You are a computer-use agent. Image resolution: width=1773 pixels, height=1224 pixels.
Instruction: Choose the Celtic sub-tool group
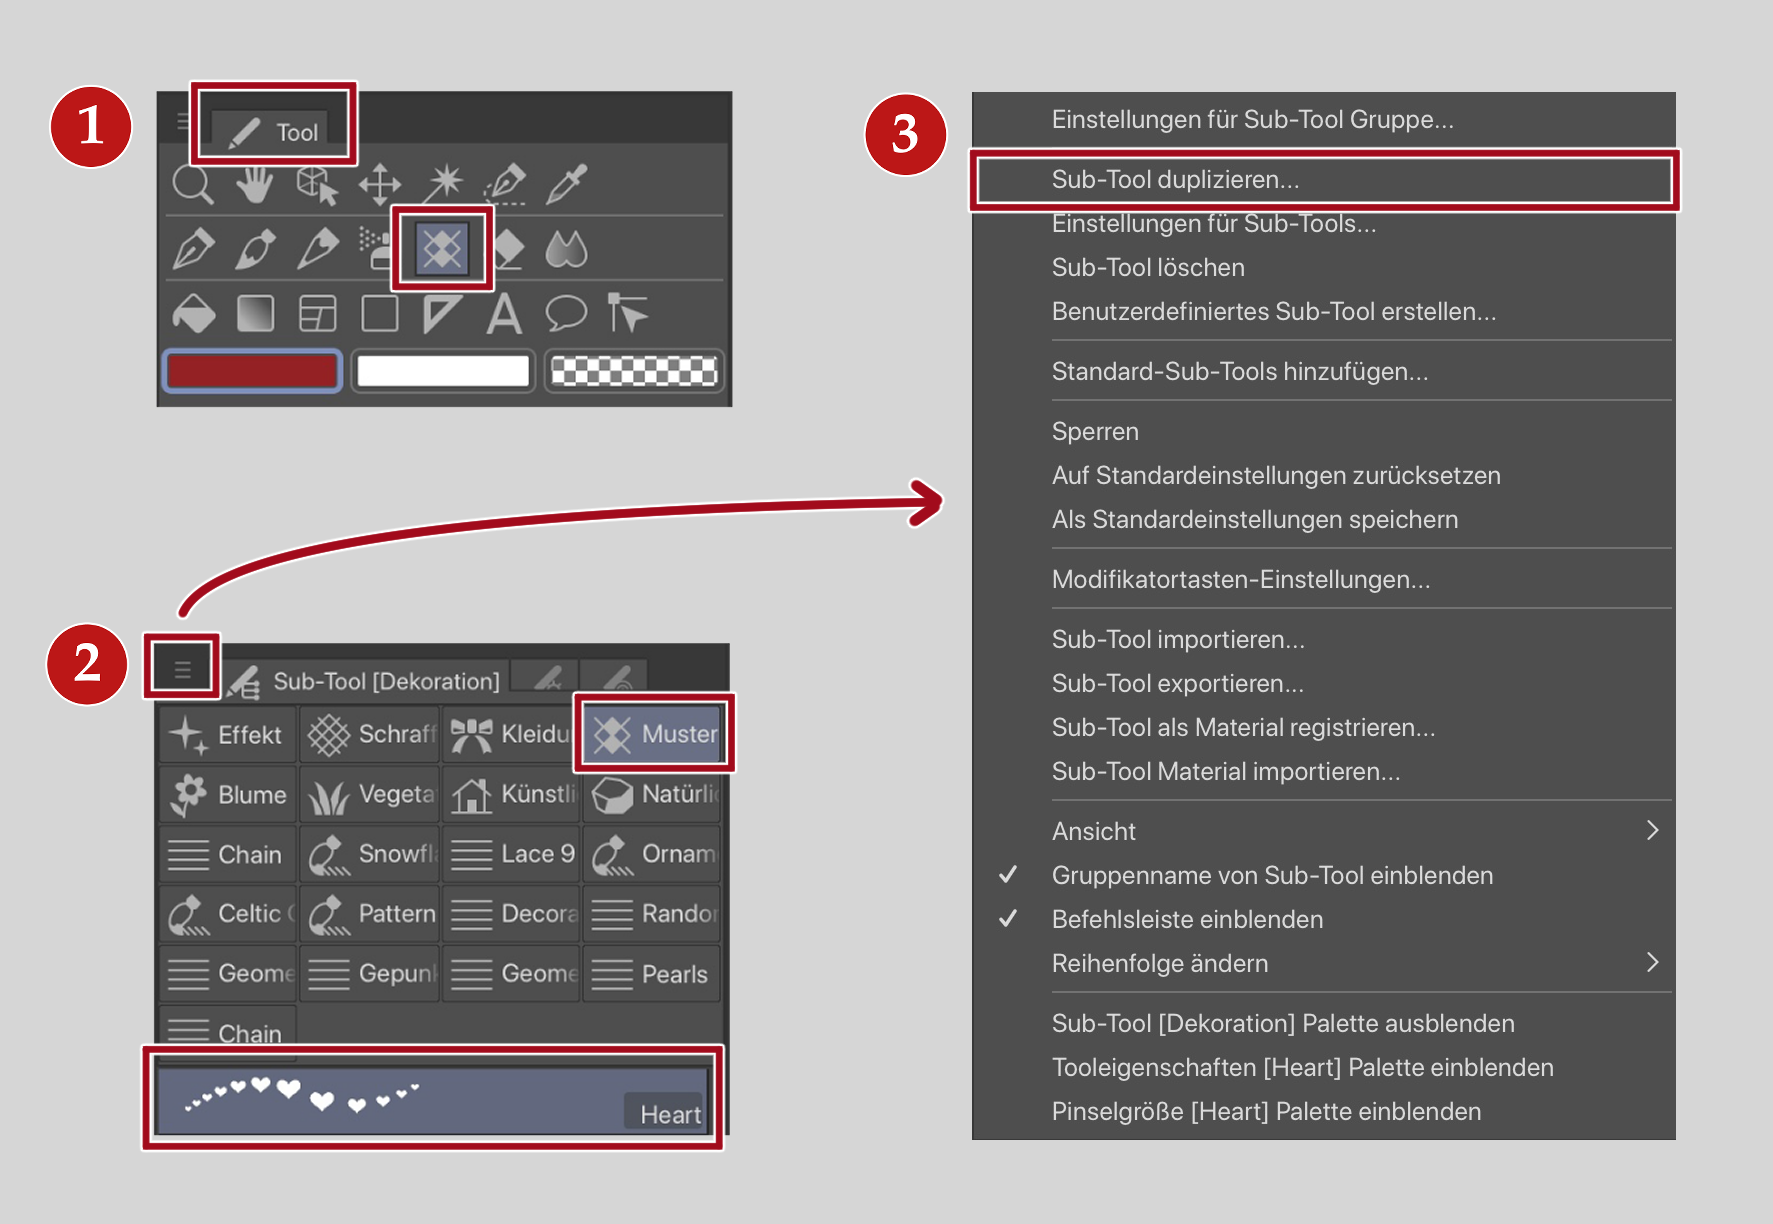pos(228,914)
